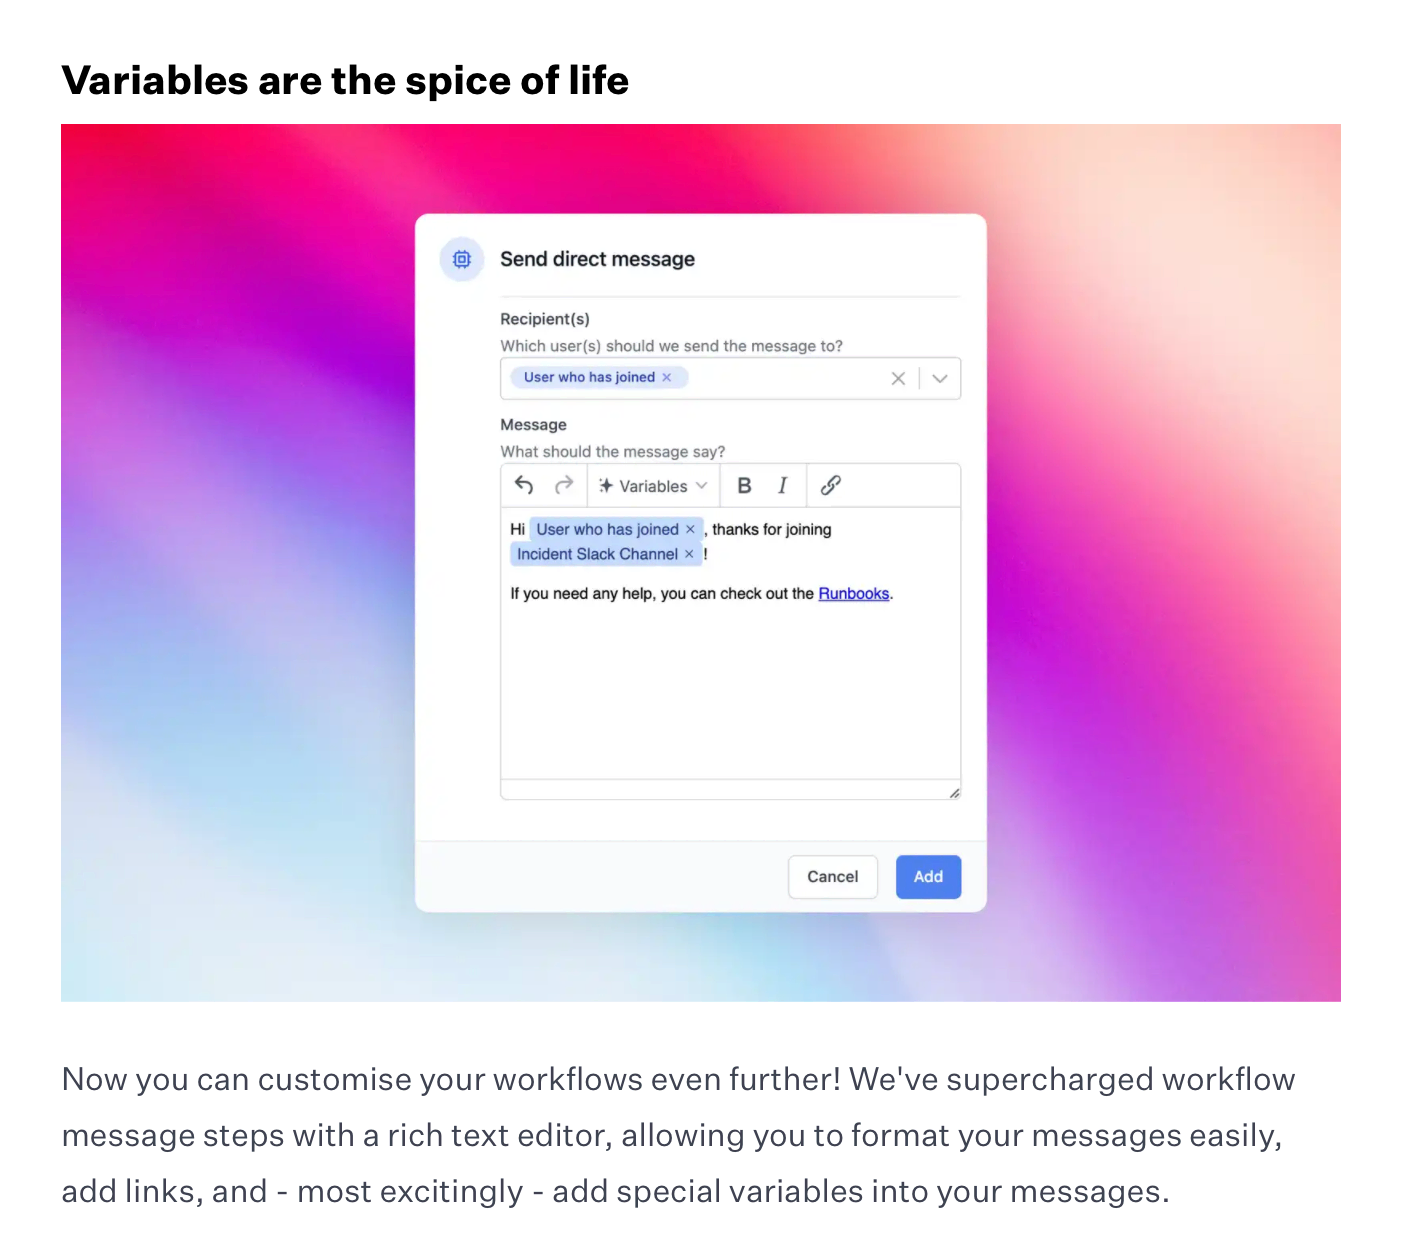Remove "User who has joined" recipient chip
The height and width of the screenshot is (1260, 1408).
click(667, 378)
